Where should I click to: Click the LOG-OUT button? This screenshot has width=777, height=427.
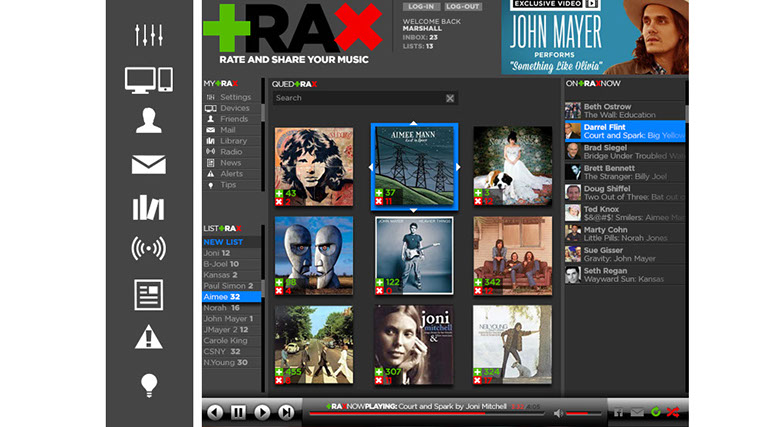(462, 7)
